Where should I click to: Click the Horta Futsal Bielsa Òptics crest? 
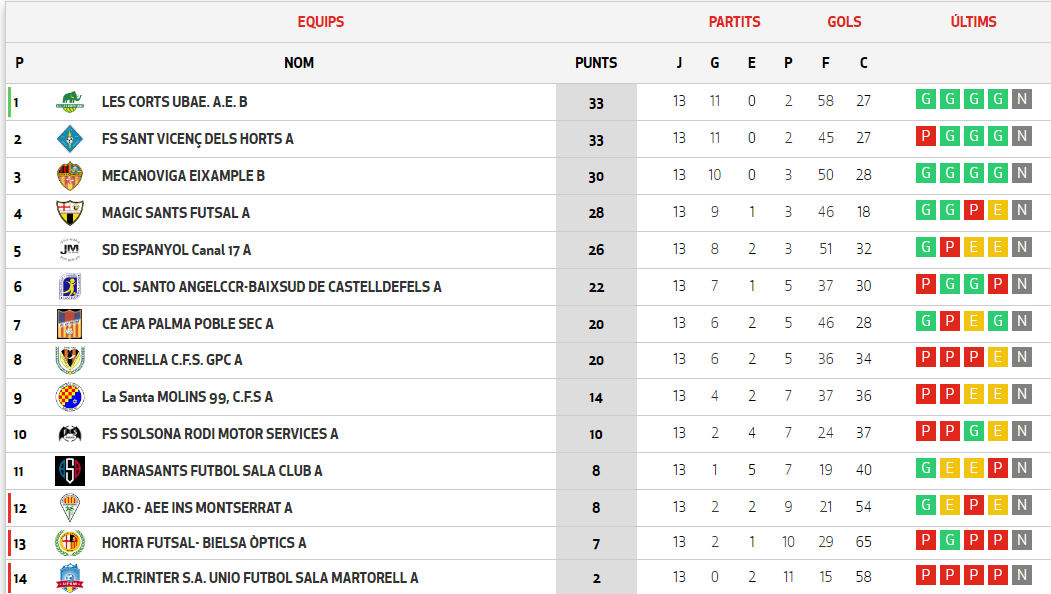pyautogui.click(x=70, y=544)
